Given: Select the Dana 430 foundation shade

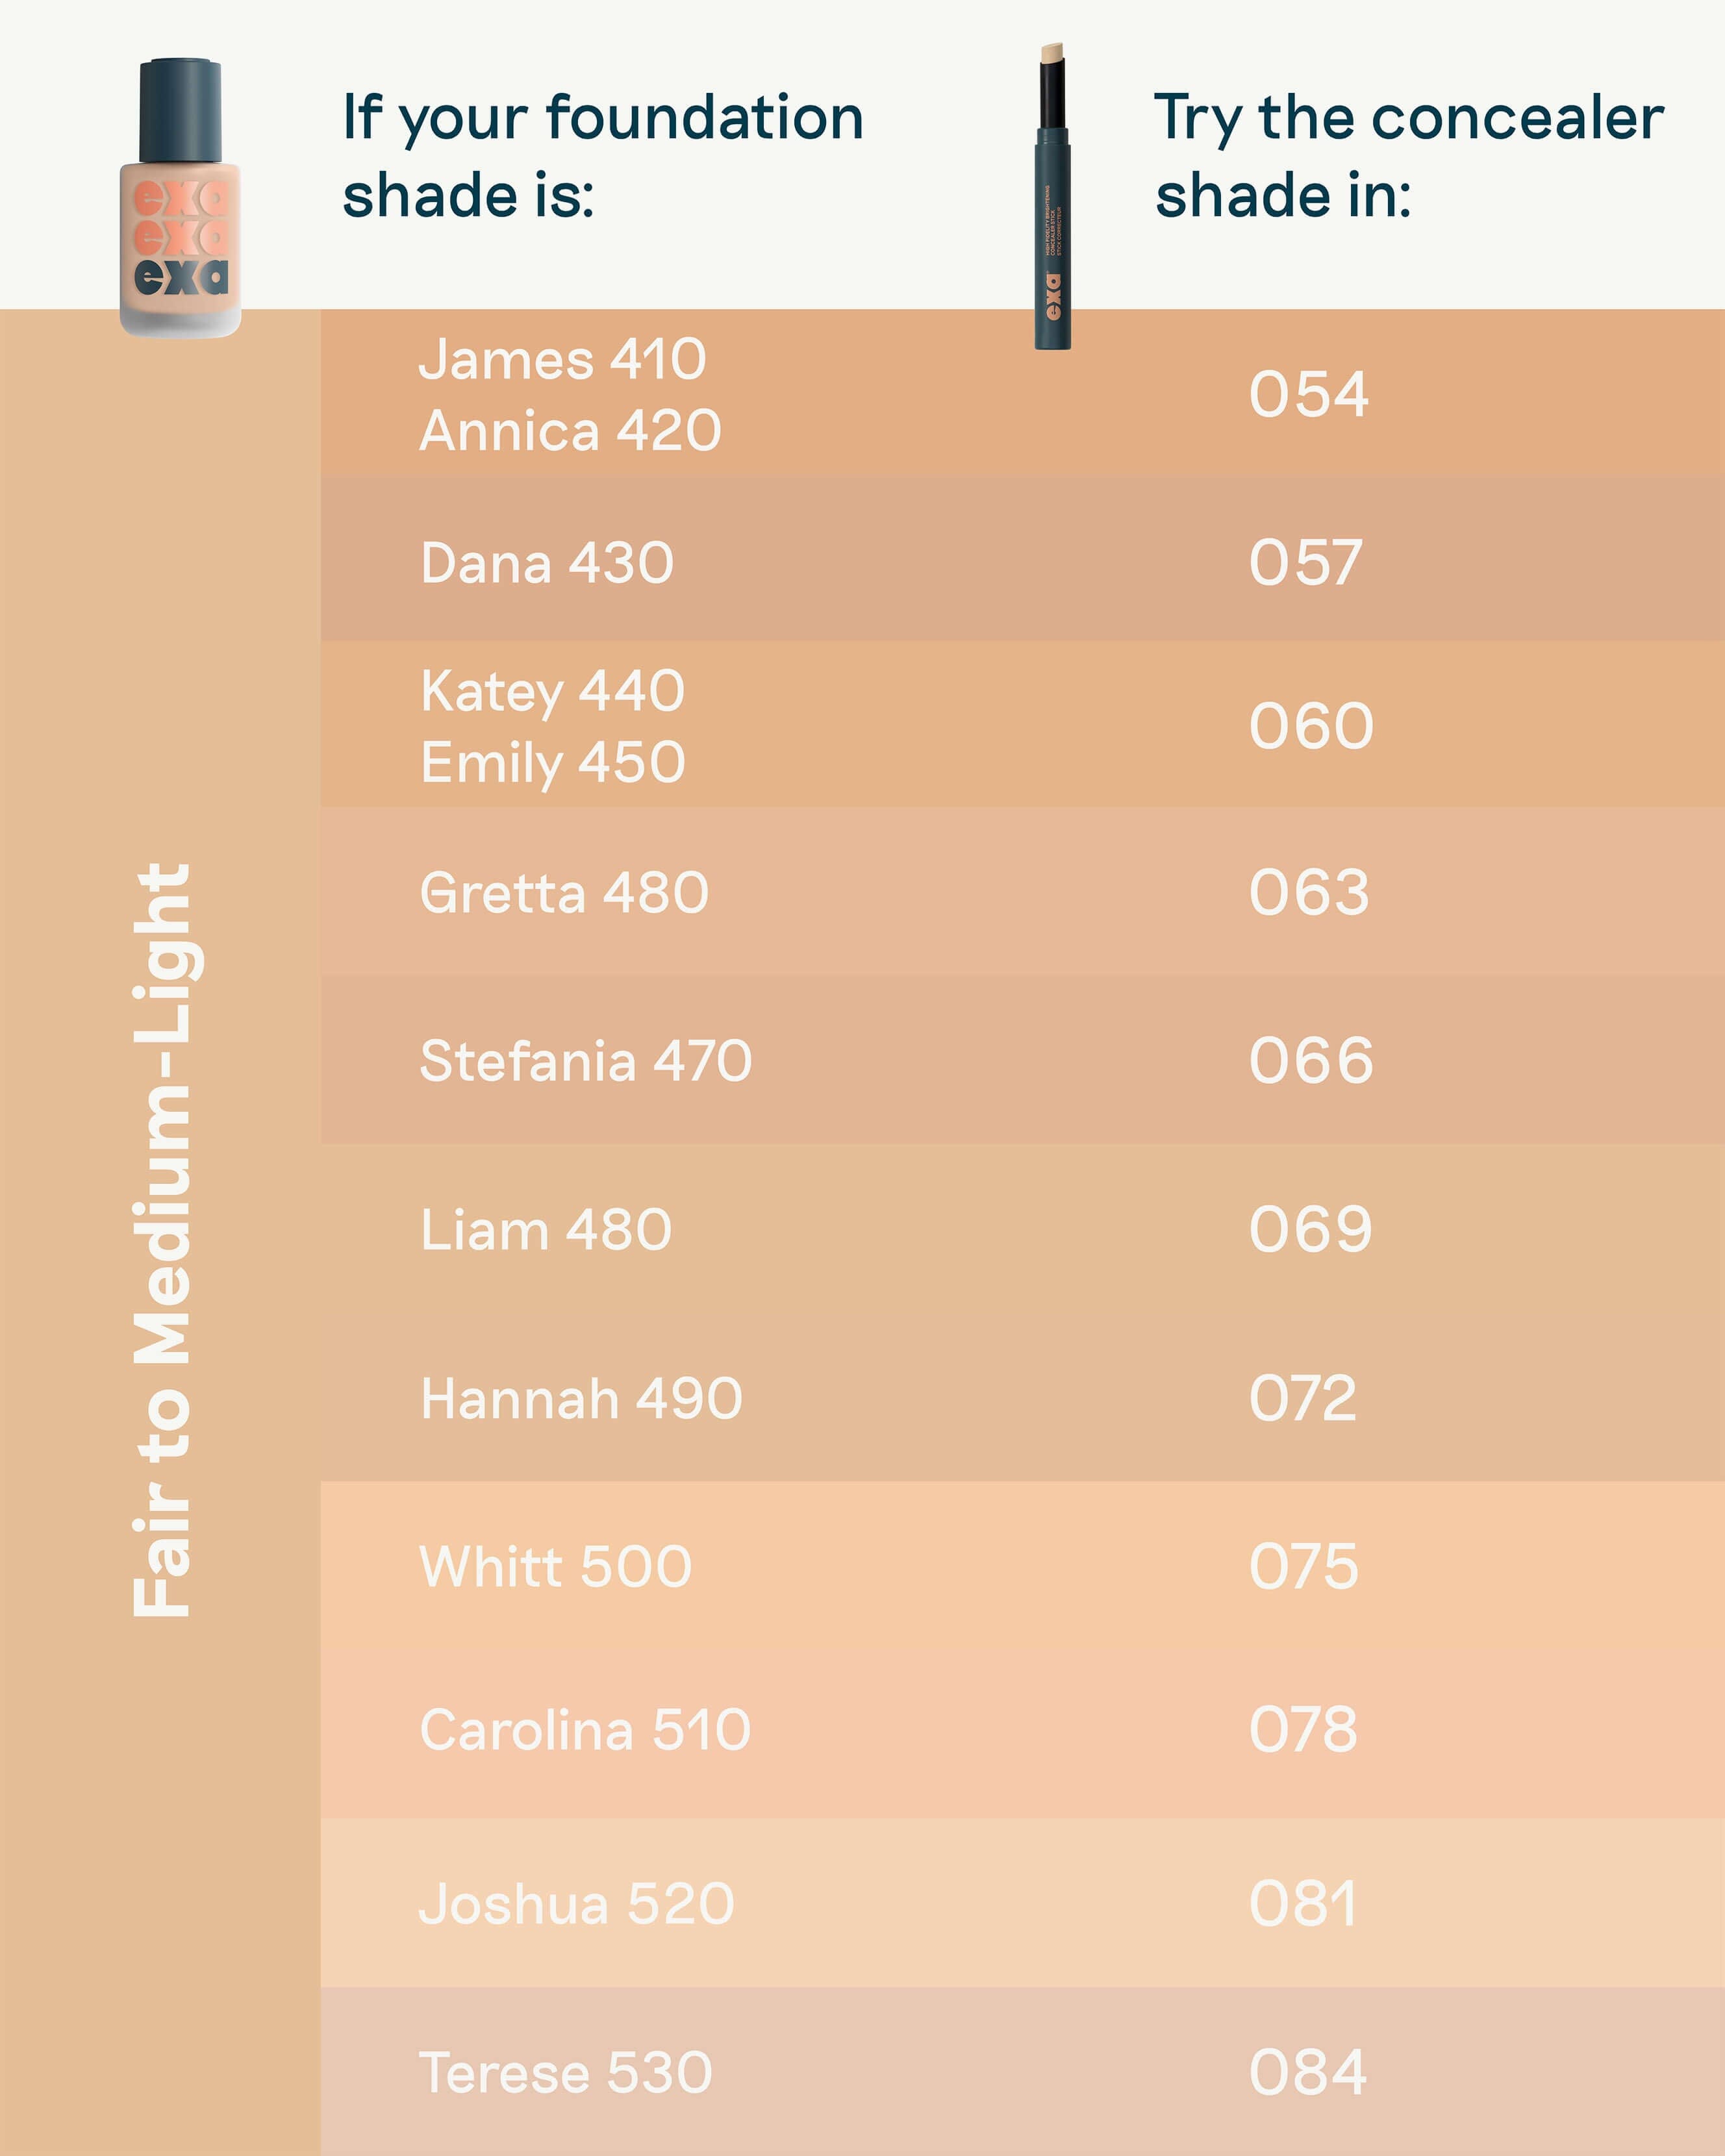Looking at the screenshot, I should 547,563.
